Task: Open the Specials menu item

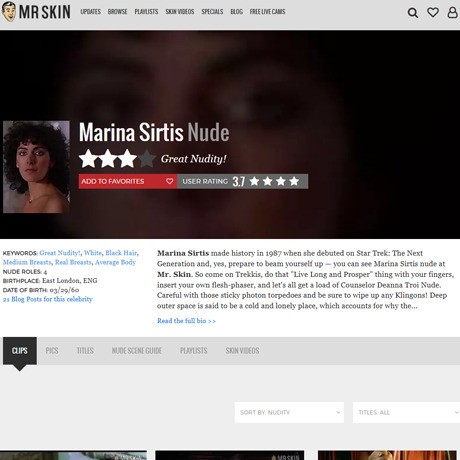Action: pyautogui.click(x=212, y=12)
